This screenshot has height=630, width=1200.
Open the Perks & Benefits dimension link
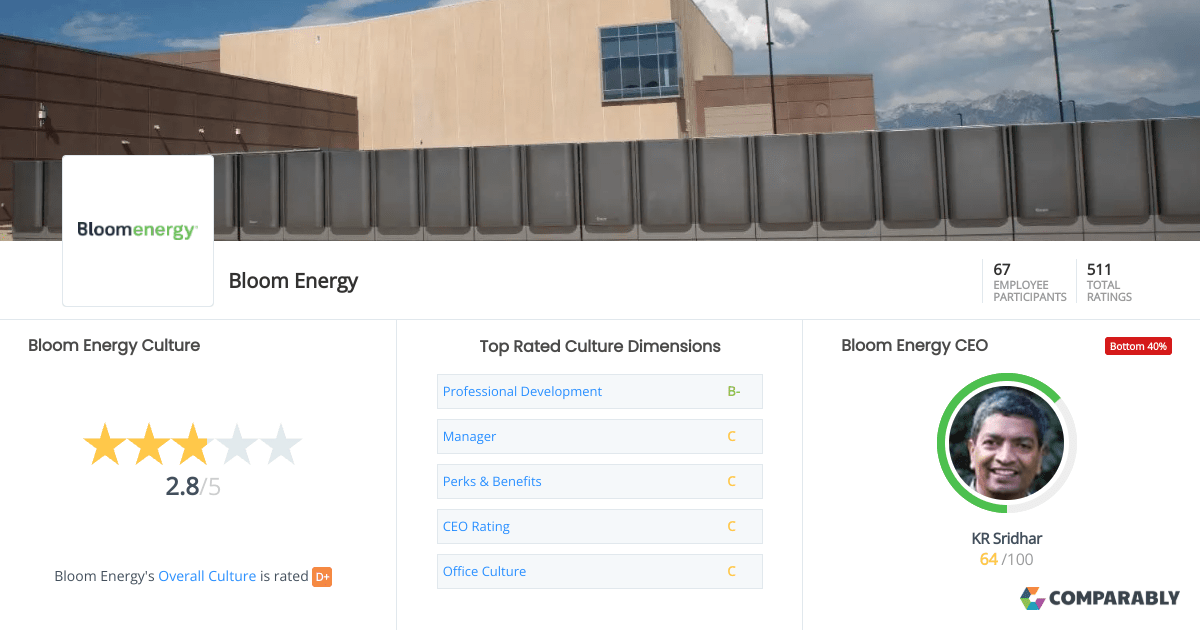coord(492,481)
